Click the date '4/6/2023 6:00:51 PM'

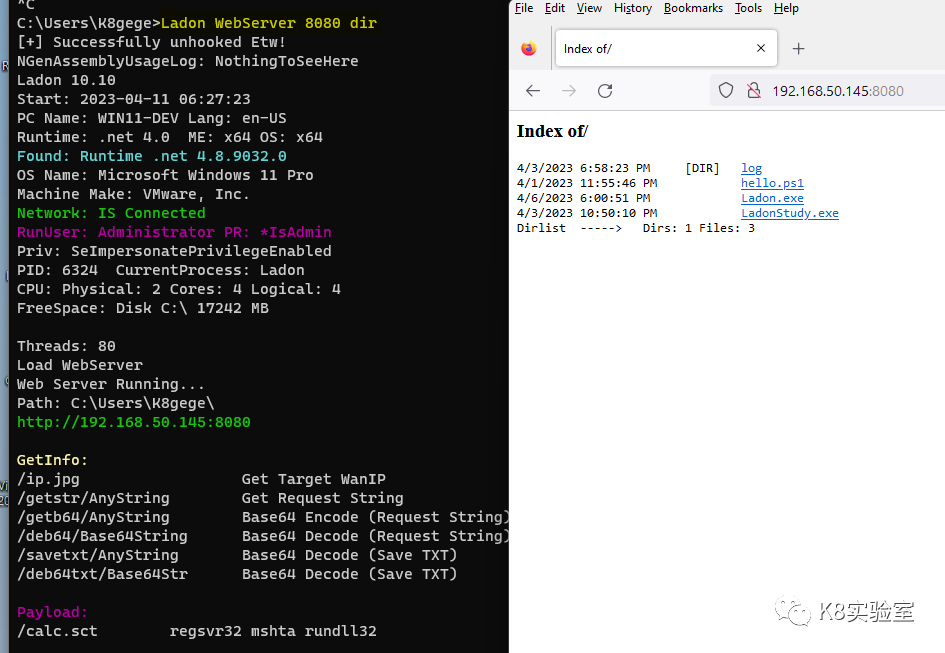(583, 198)
